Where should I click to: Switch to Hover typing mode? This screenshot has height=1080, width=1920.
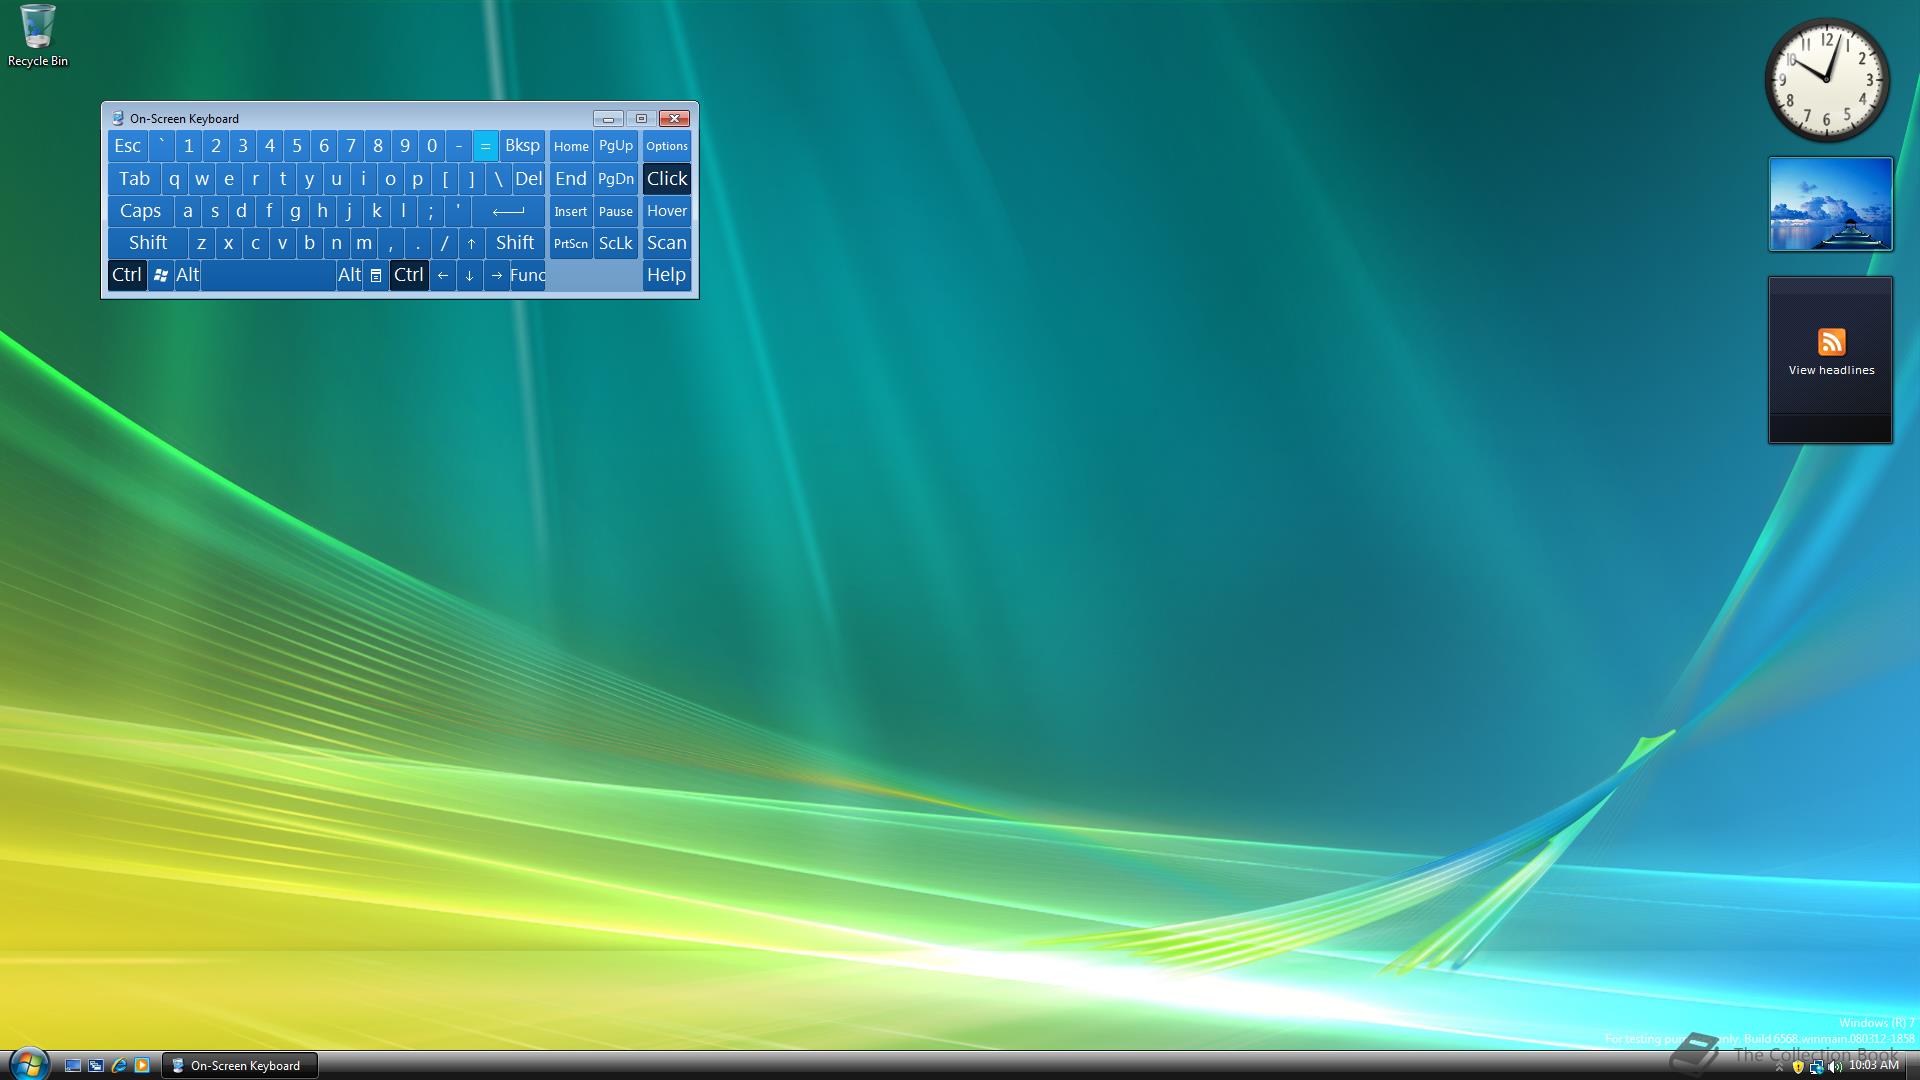[667, 211]
